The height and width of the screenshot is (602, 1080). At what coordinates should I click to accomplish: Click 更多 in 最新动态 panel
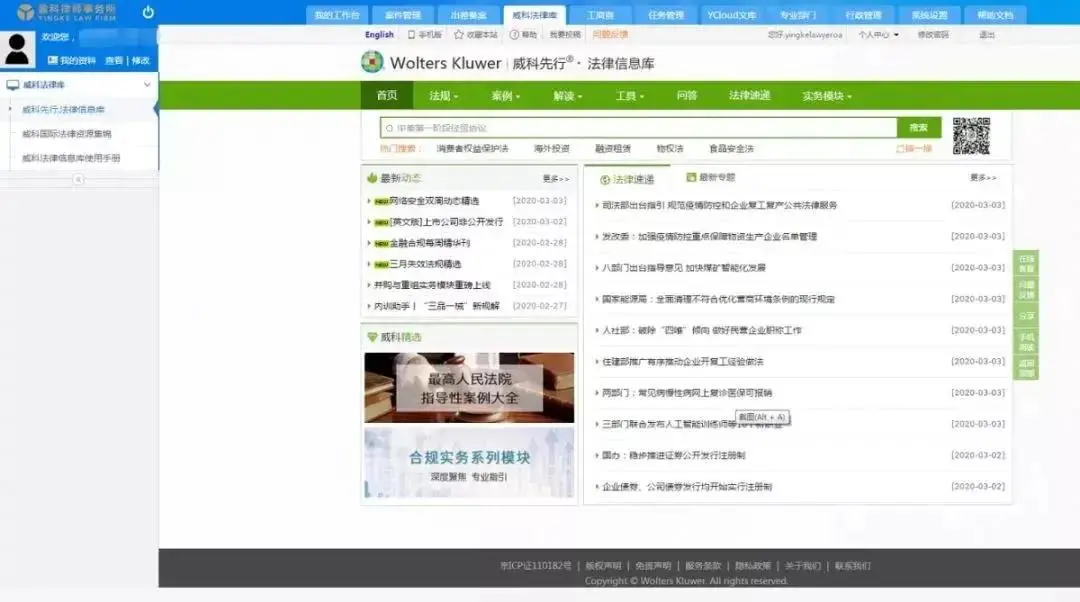pos(556,179)
